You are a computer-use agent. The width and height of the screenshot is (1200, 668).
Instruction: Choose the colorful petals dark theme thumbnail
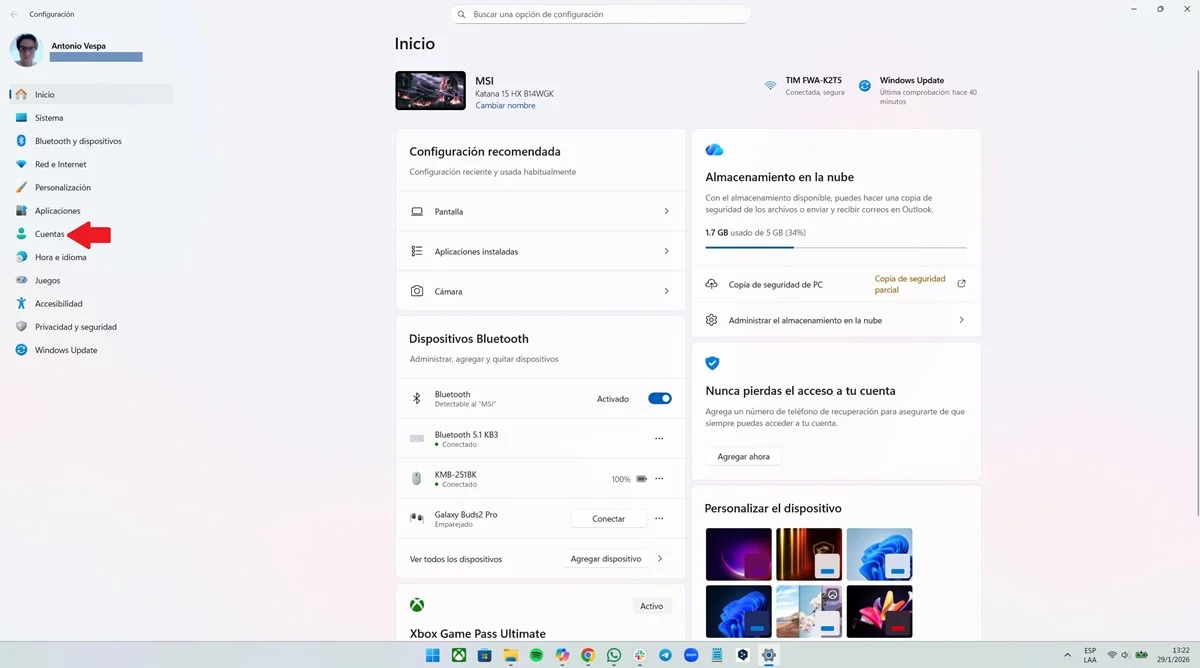click(879, 611)
